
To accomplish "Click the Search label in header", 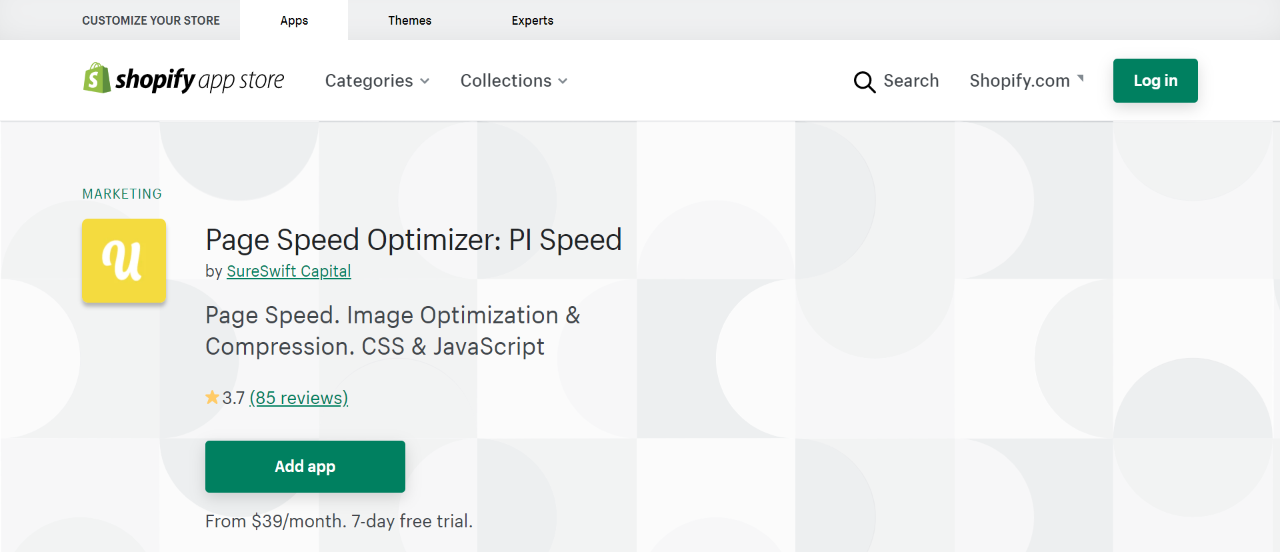I will click(911, 81).
